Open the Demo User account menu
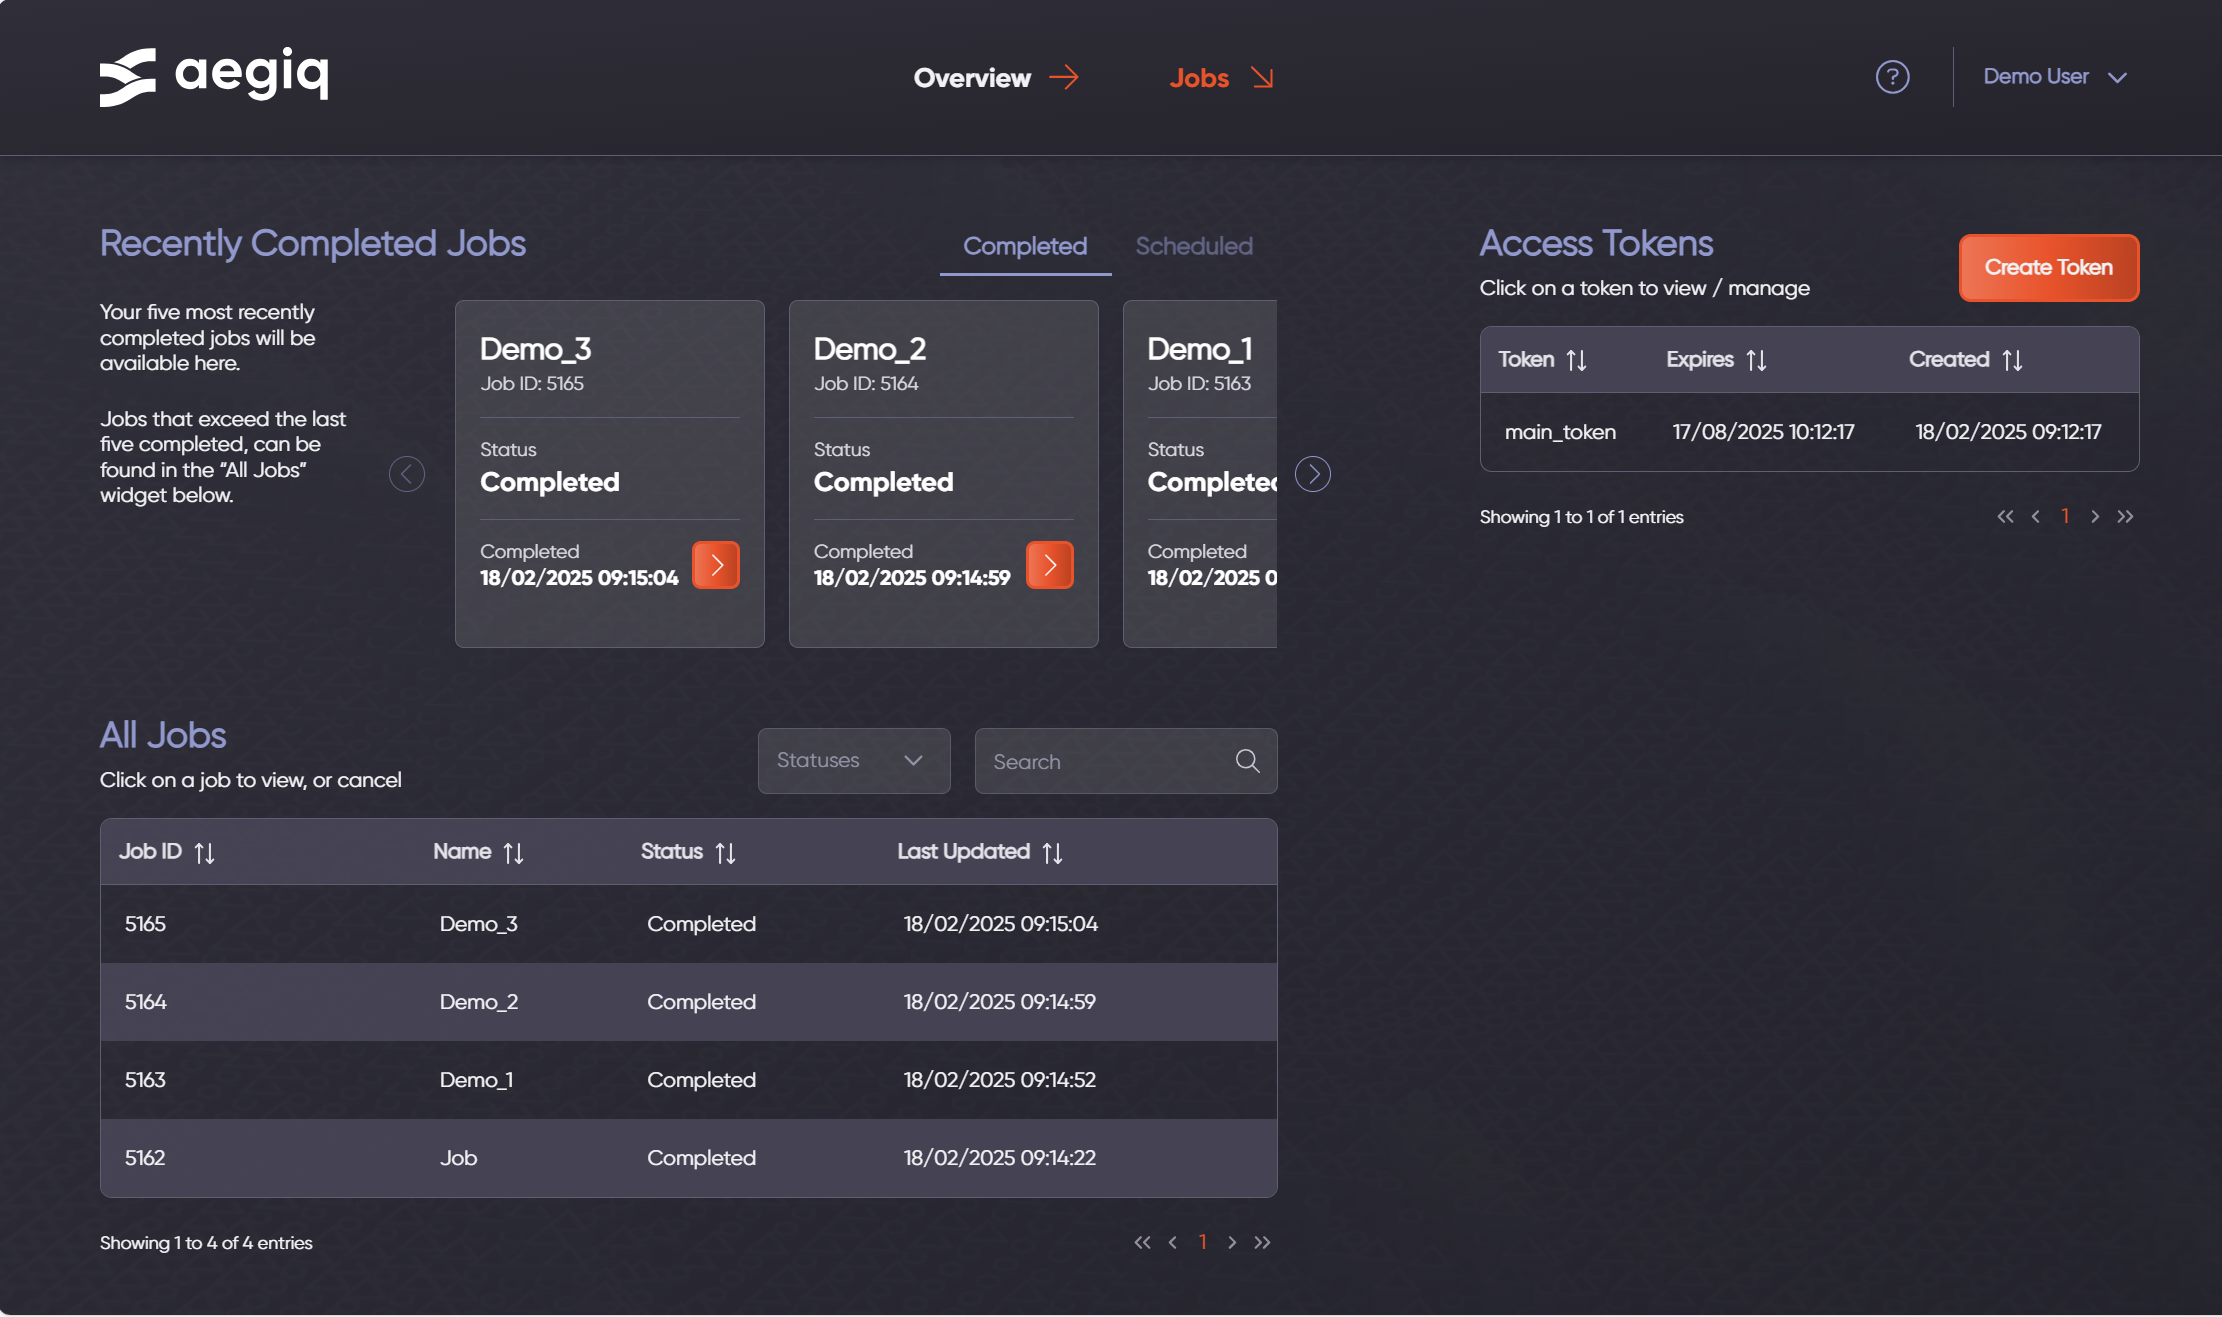Image resolution: width=2222 pixels, height=1317 pixels. [x=2054, y=77]
